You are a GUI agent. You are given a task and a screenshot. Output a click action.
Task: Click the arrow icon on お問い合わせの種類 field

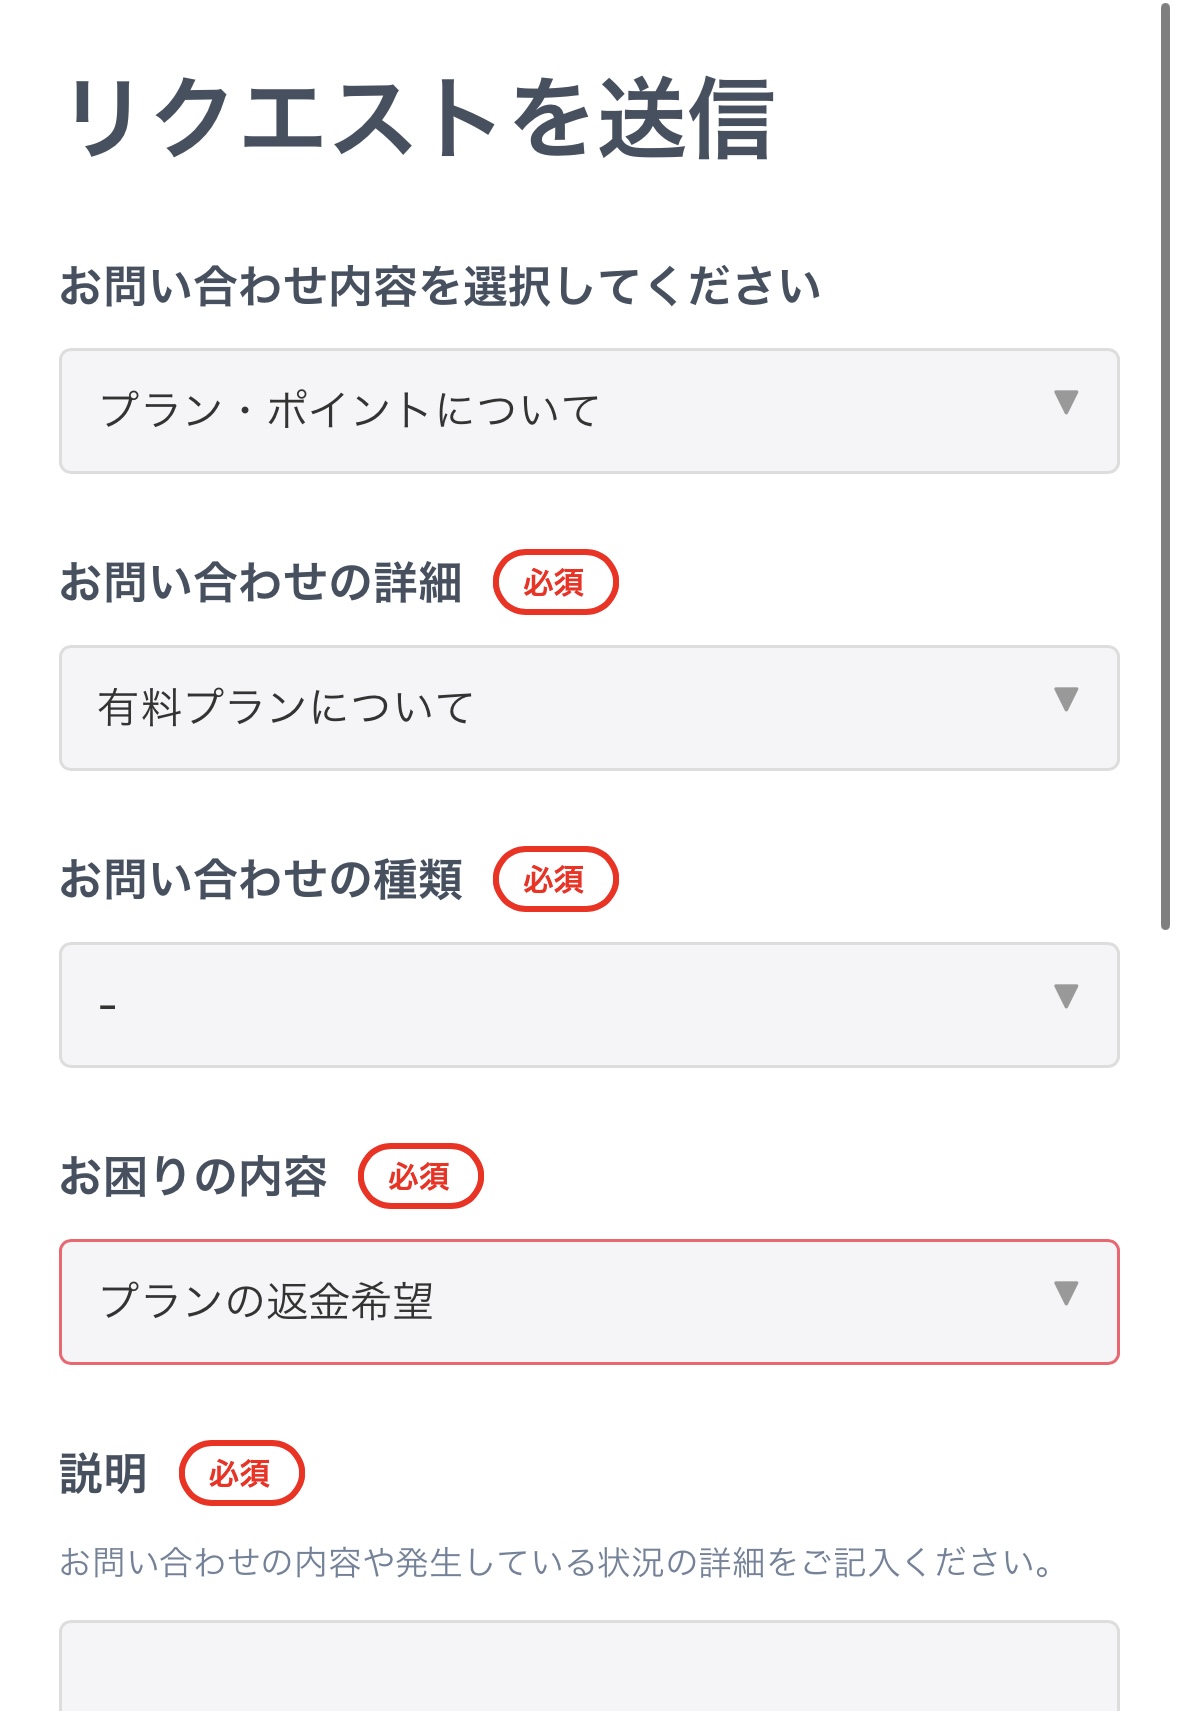(1066, 996)
